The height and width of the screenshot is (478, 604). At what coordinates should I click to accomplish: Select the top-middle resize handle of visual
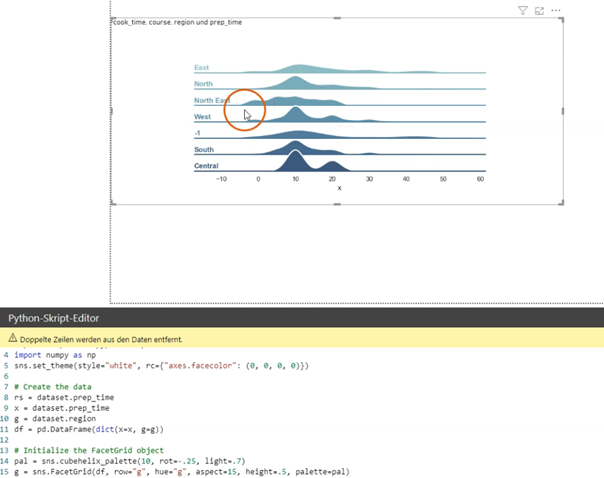(x=337, y=18)
